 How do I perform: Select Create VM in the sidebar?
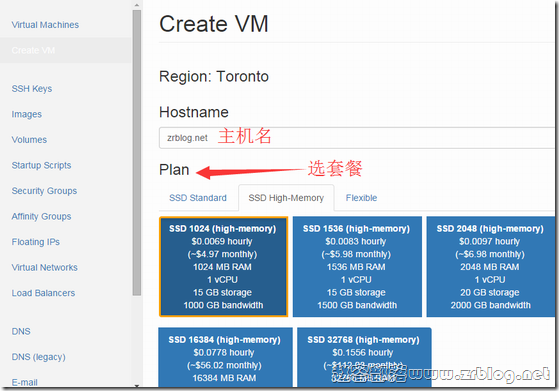[x=33, y=50]
